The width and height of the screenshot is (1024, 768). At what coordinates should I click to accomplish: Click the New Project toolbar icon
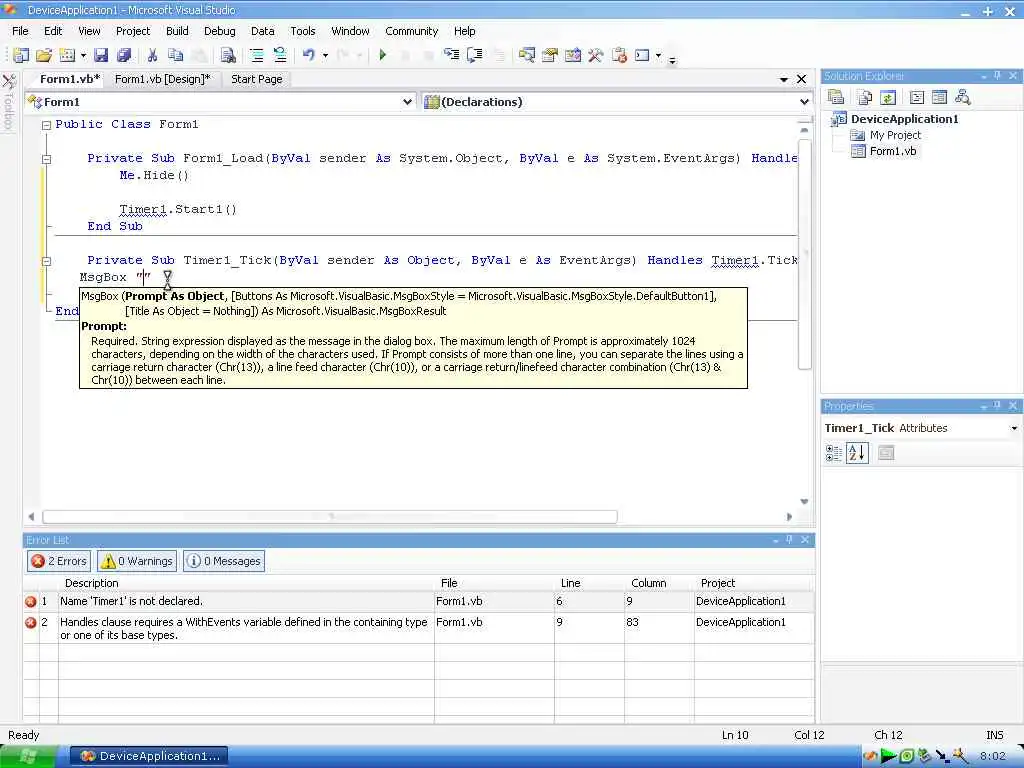tap(21, 56)
